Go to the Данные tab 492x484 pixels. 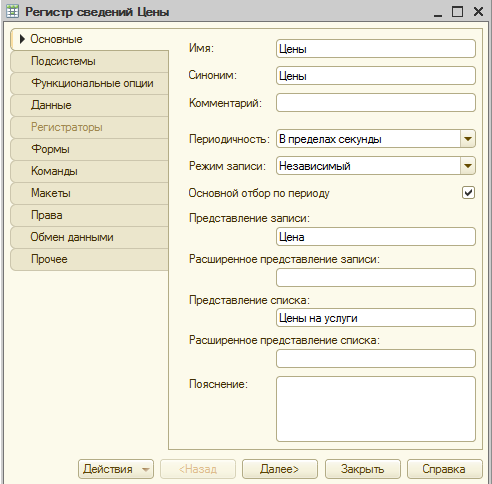pos(89,105)
